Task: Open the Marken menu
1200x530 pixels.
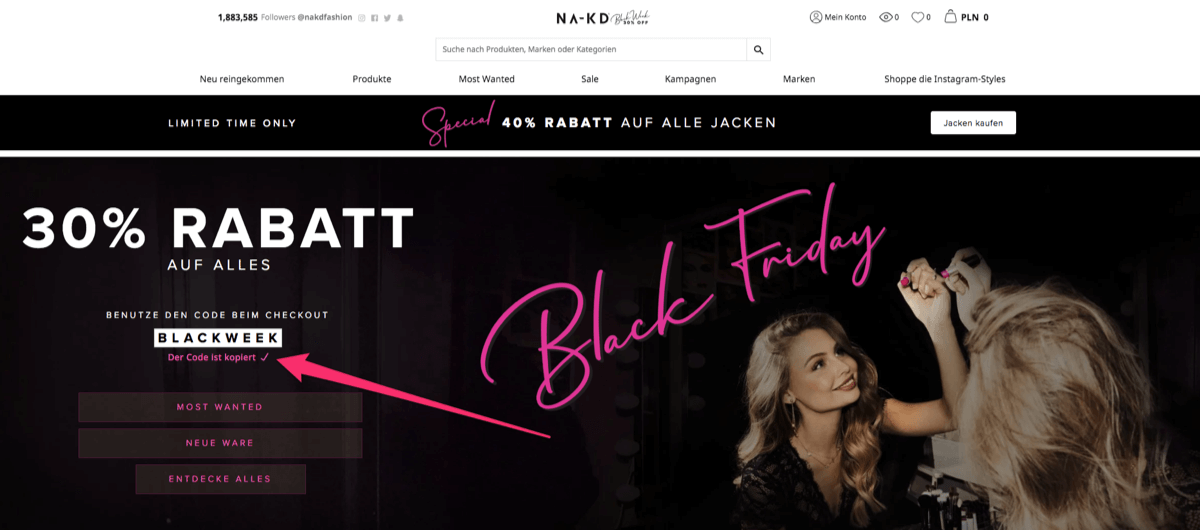Action: pyautogui.click(x=799, y=79)
